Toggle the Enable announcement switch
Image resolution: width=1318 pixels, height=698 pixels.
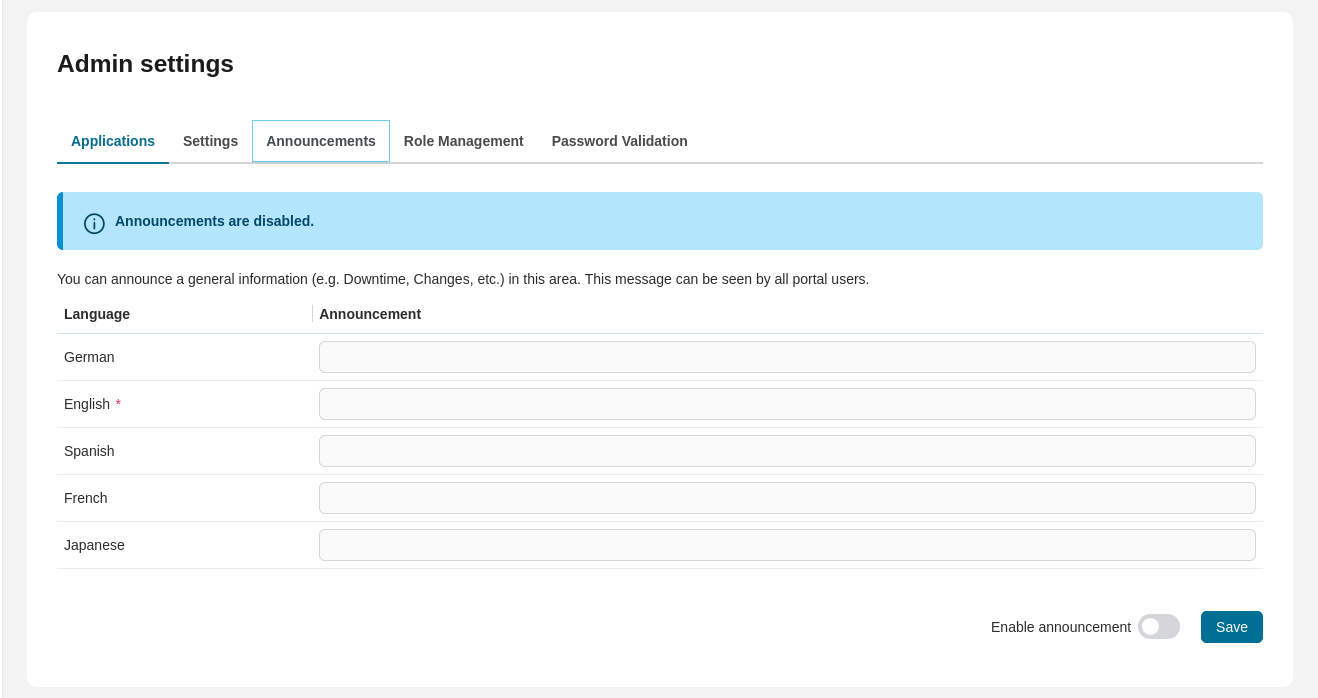[1158, 626]
